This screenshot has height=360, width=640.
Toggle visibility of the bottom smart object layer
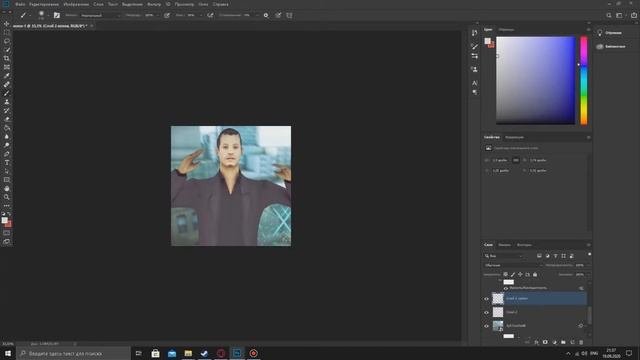(x=487, y=326)
